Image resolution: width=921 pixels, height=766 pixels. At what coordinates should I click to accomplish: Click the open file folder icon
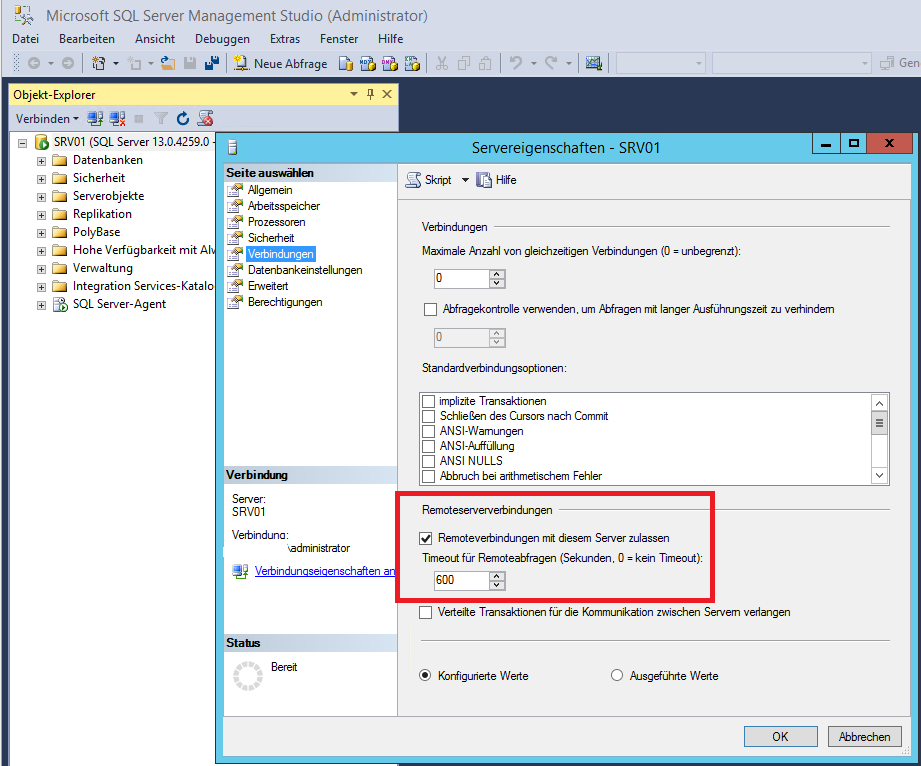[x=169, y=63]
